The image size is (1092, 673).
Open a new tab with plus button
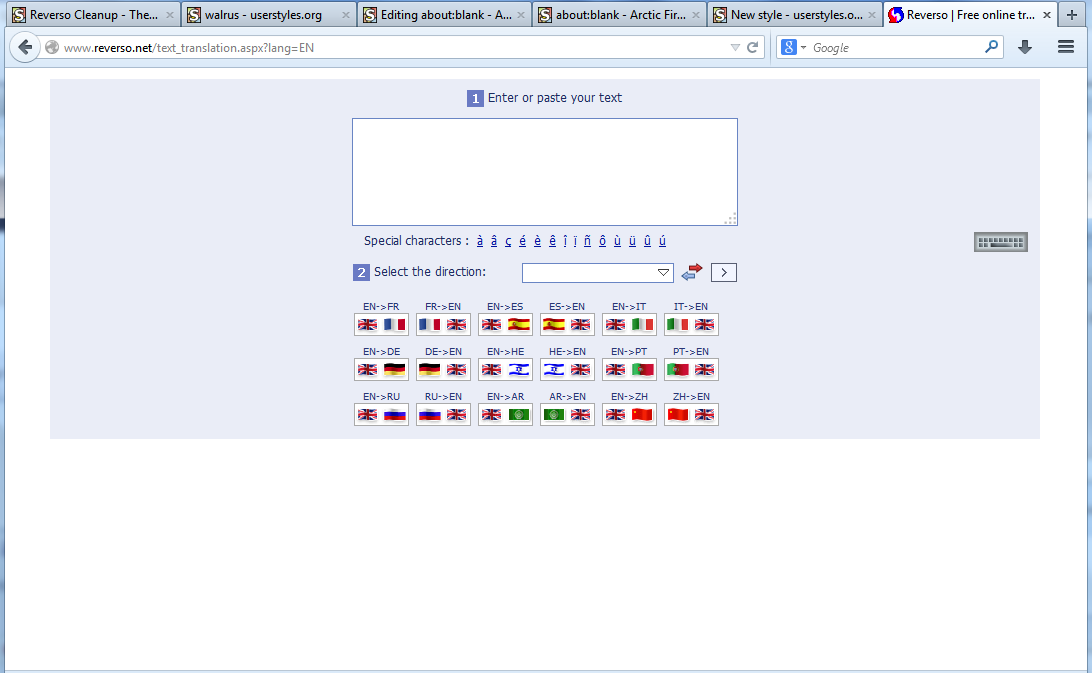(1072, 15)
